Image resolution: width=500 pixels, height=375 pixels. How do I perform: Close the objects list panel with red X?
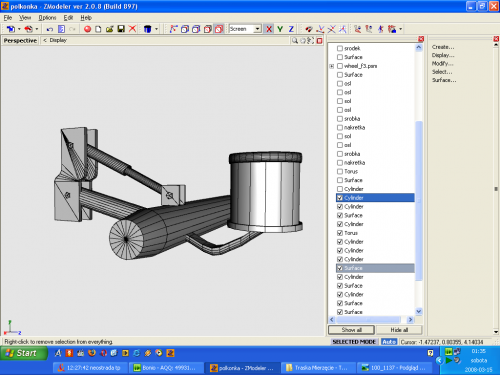click(x=421, y=39)
